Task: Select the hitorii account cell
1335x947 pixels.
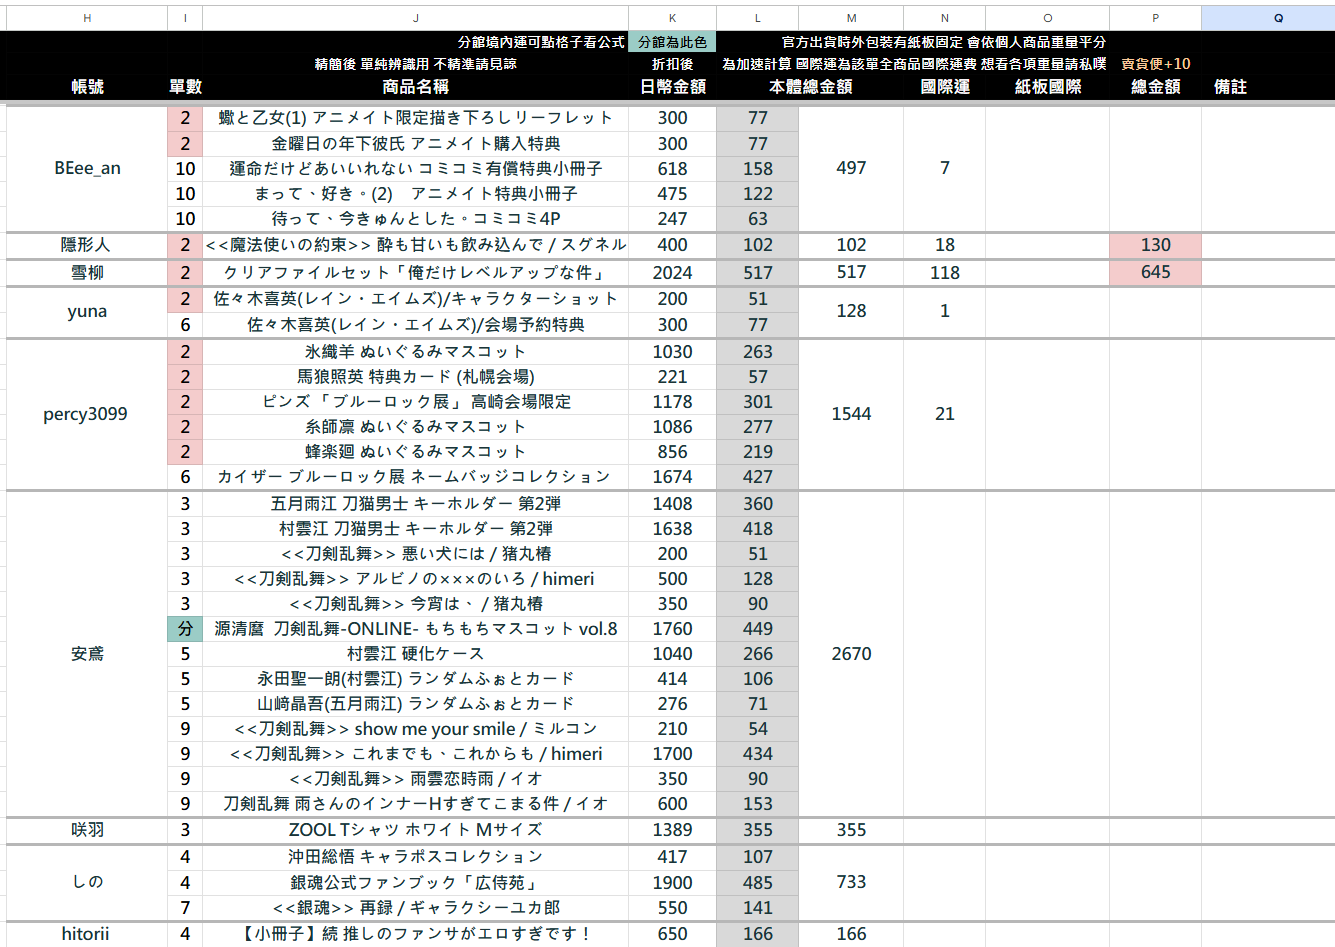Action: pyautogui.click(x=87, y=934)
